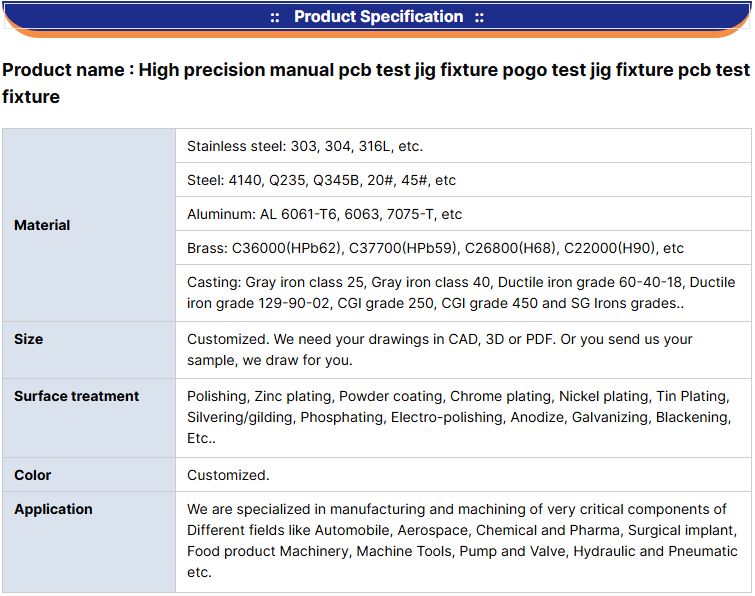755x596 pixels.
Task: Click the Stainless steel 303, 304 row
Action: [x=305, y=146]
